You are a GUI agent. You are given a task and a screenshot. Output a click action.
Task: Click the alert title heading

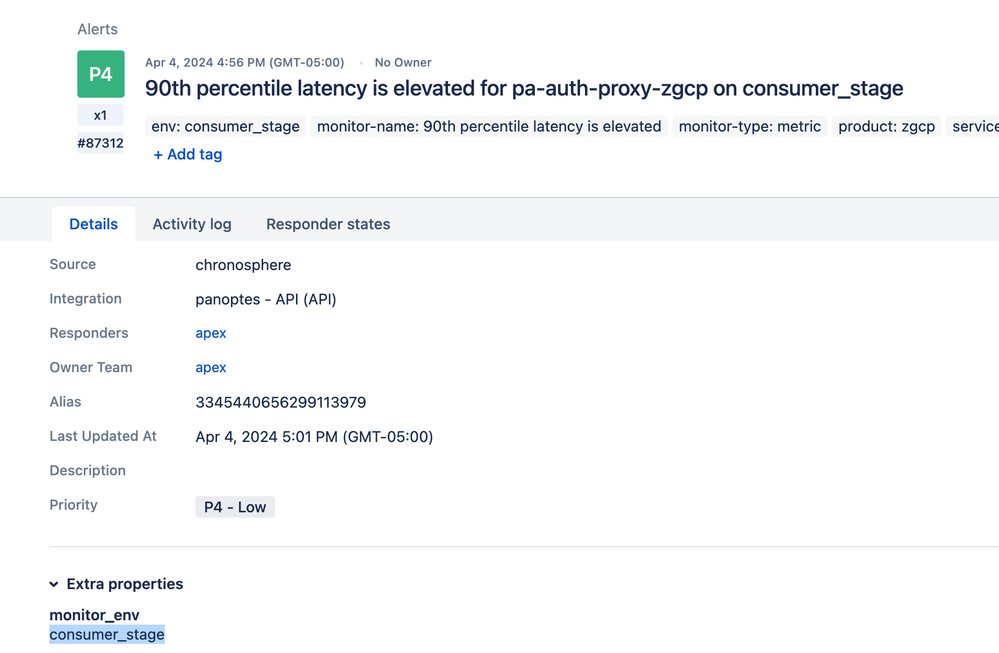pyautogui.click(x=524, y=88)
